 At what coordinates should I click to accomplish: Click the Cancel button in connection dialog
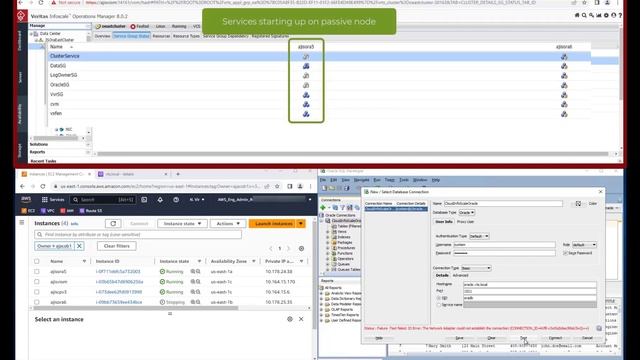tap(587, 338)
